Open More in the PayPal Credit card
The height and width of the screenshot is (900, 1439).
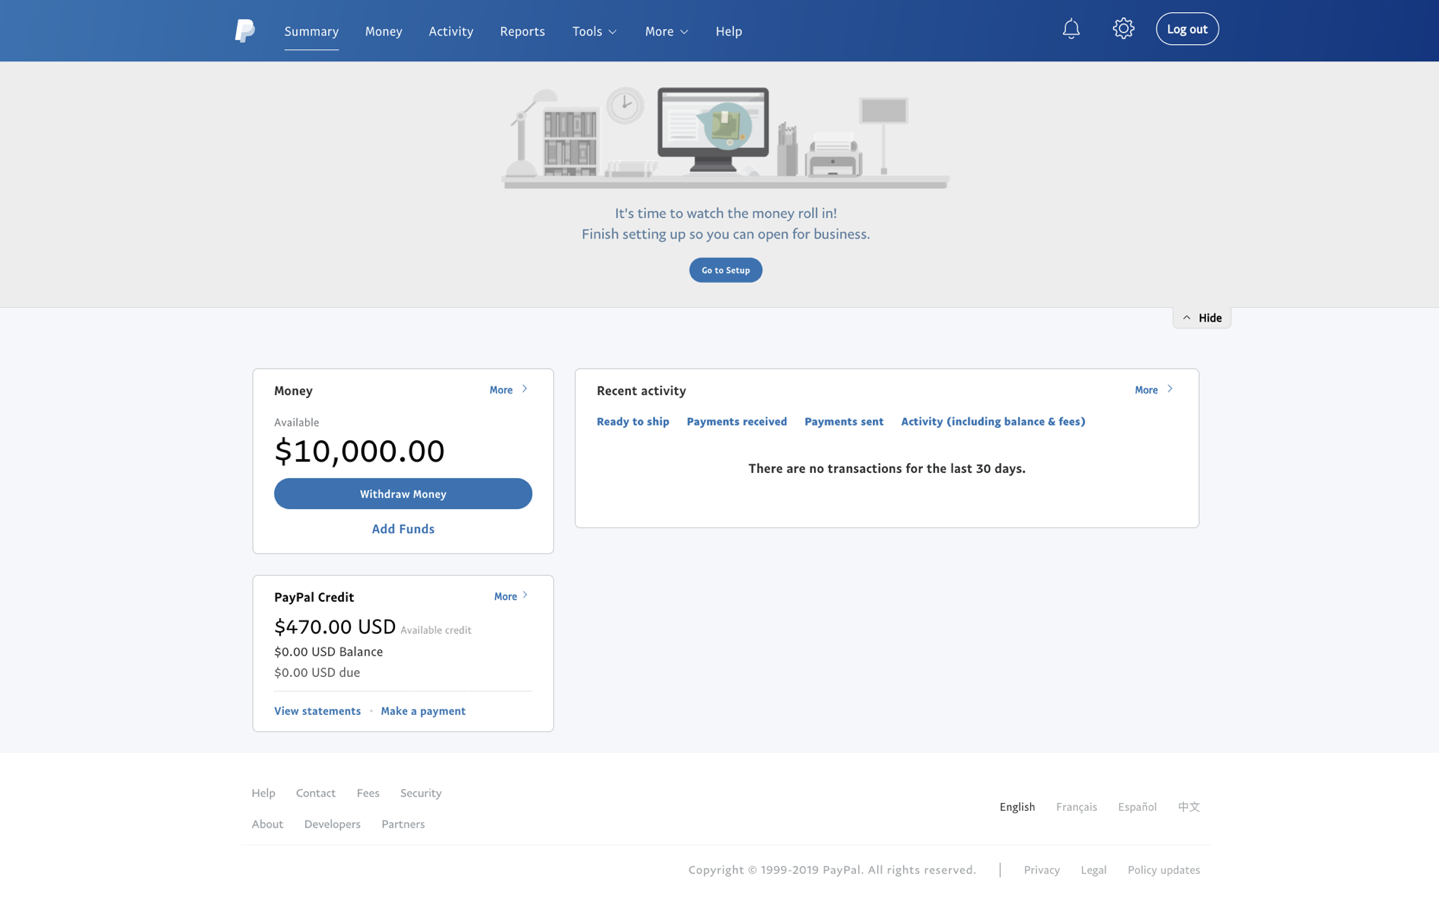point(510,596)
